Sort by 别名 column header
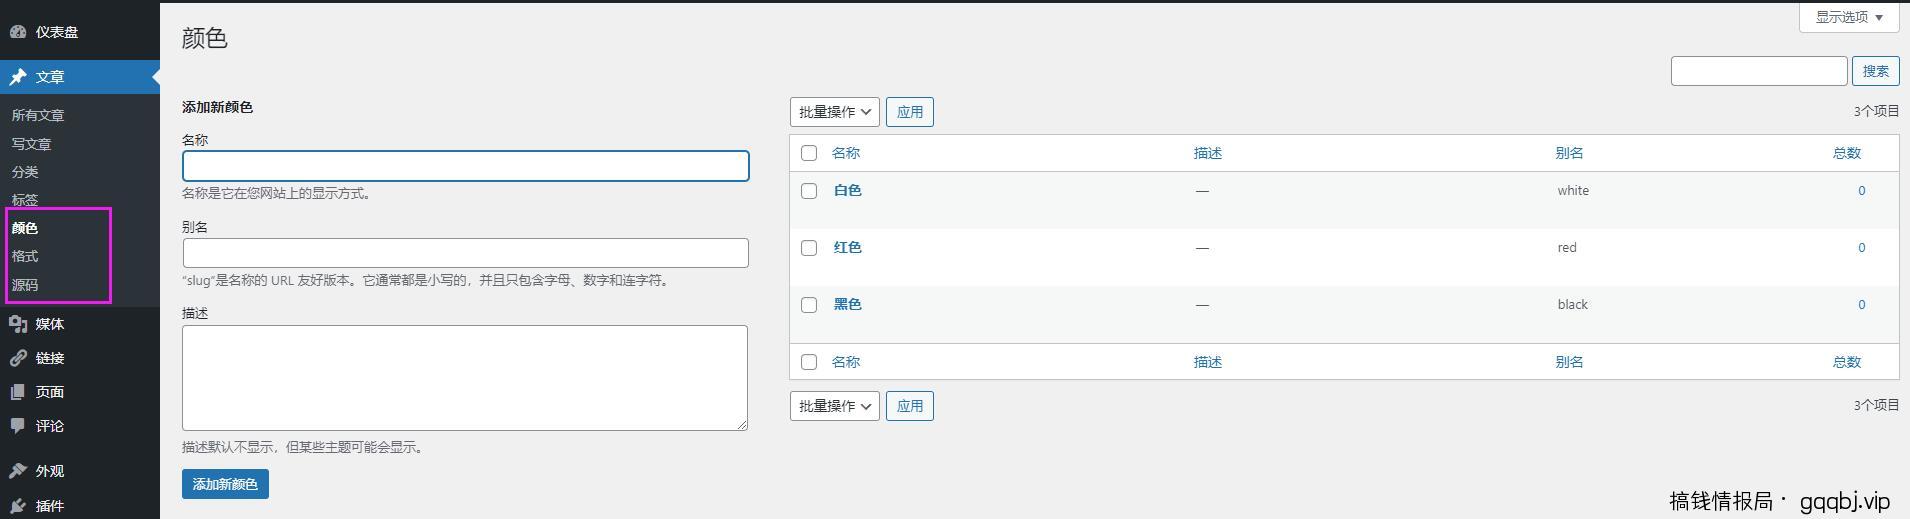 point(1570,153)
